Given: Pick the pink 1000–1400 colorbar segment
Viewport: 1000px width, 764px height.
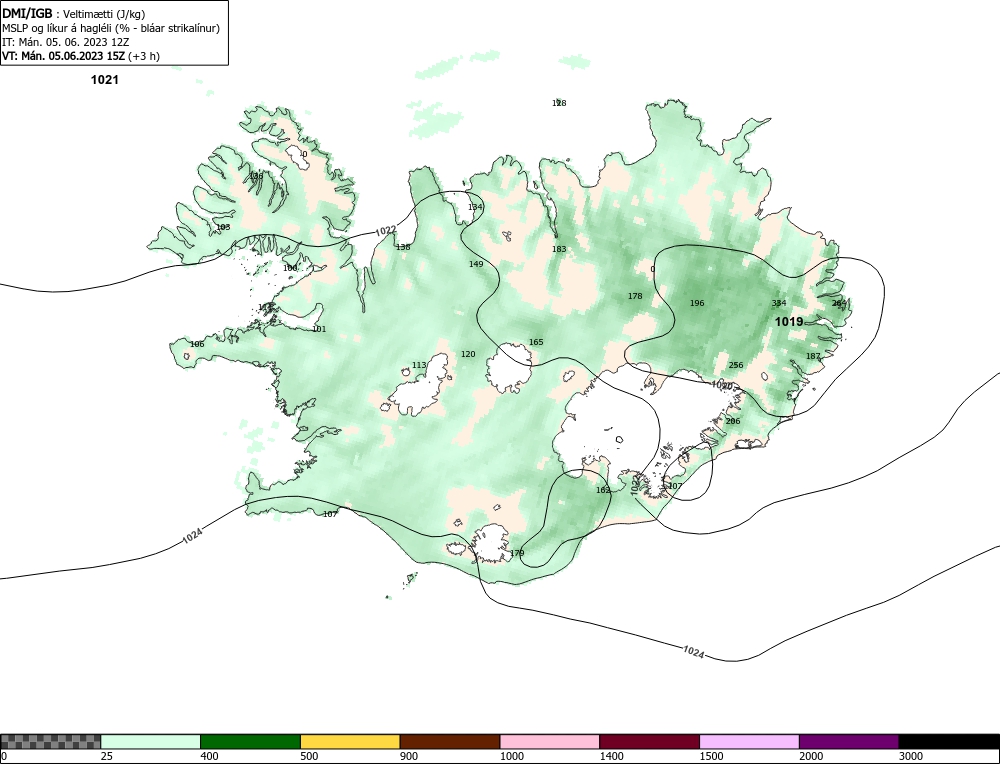Looking at the screenshot, I should coord(550,741).
